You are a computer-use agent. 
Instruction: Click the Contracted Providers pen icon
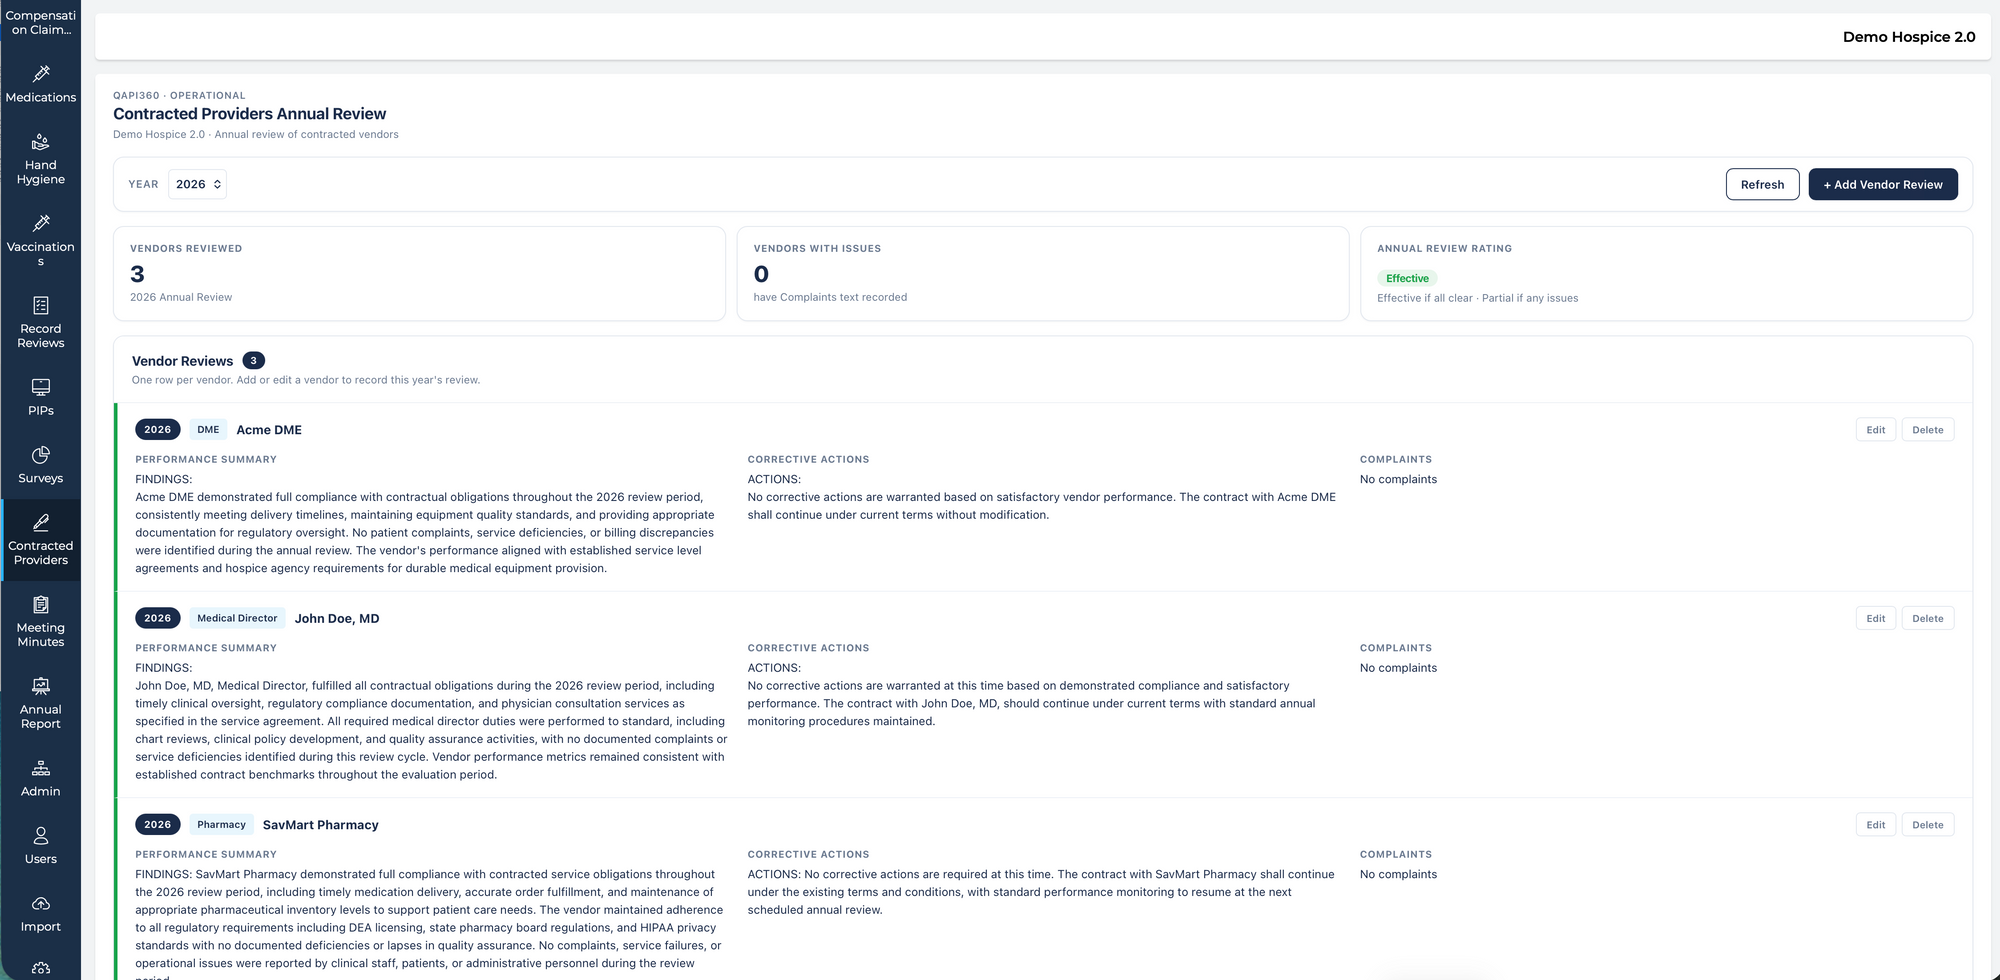(41, 522)
